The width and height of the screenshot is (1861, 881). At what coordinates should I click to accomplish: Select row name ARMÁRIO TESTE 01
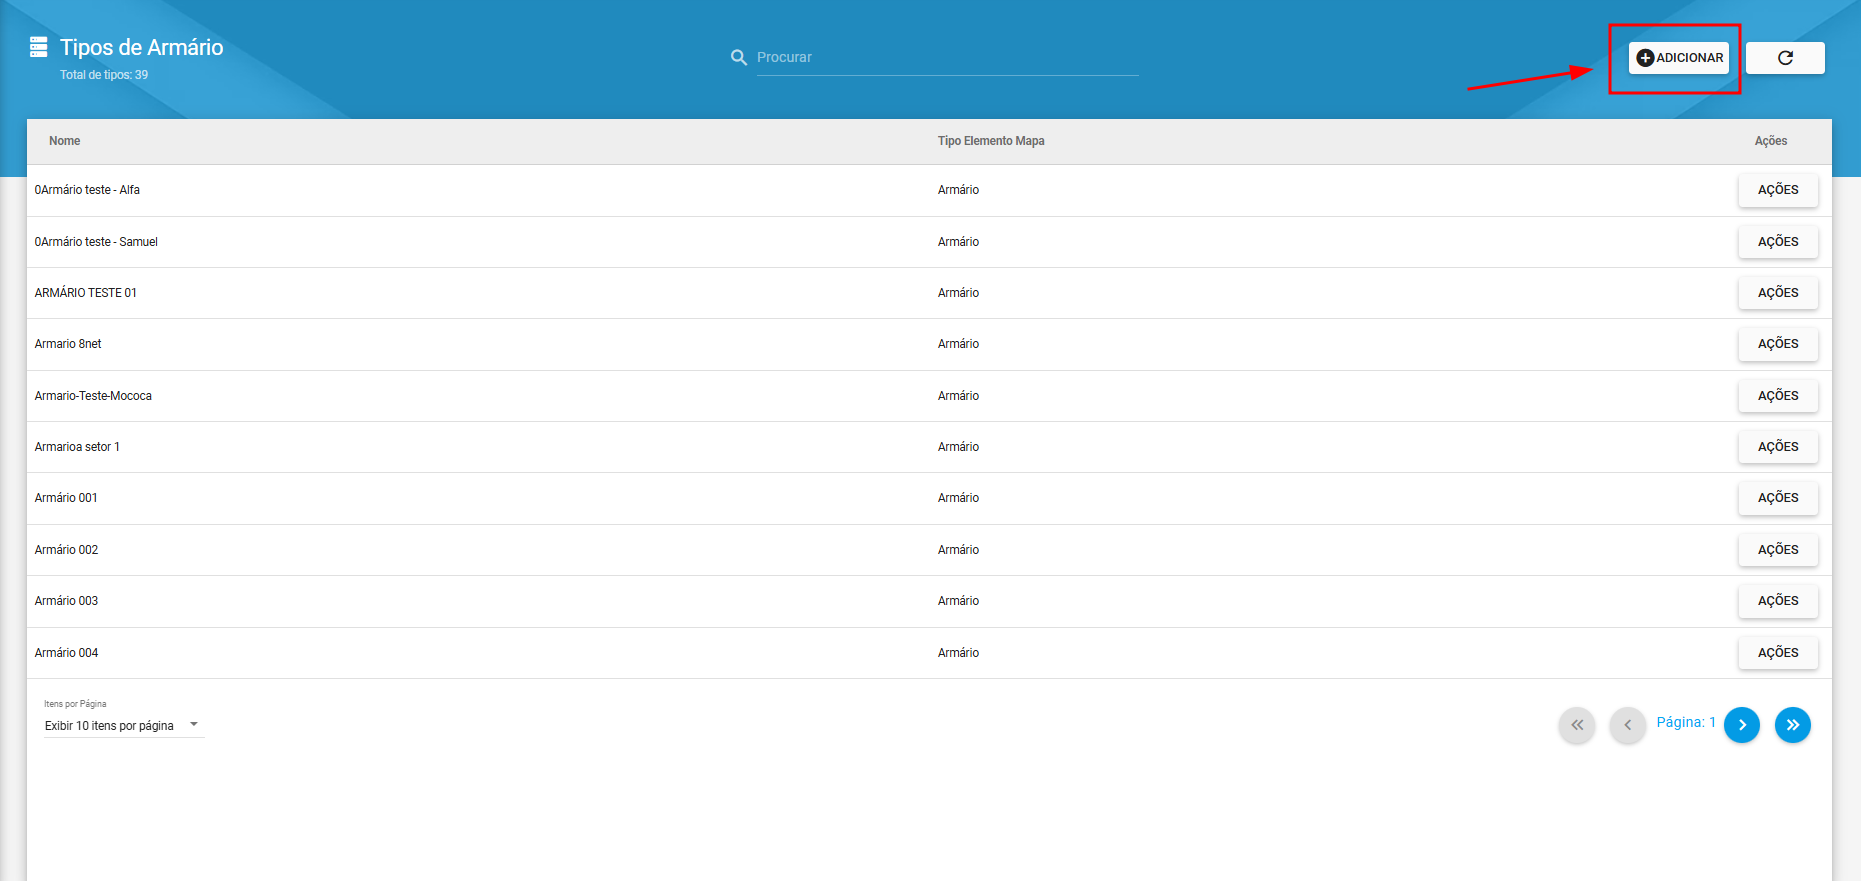[86, 293]
